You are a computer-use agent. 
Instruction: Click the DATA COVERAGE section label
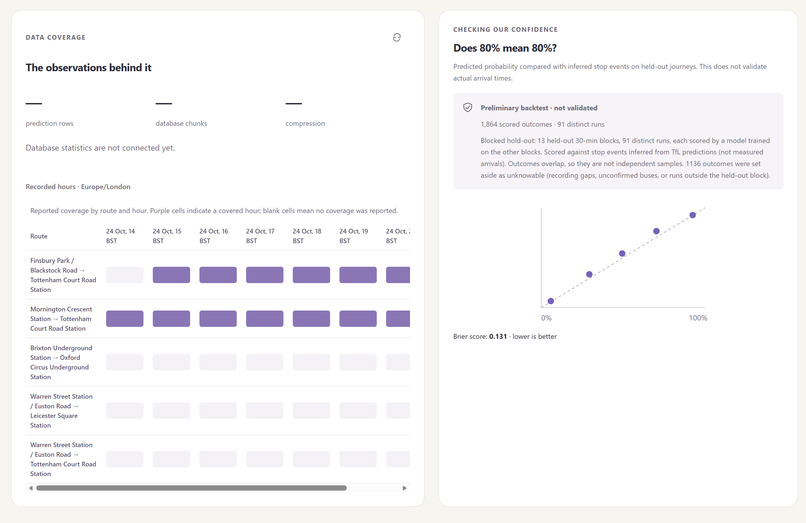56,38
